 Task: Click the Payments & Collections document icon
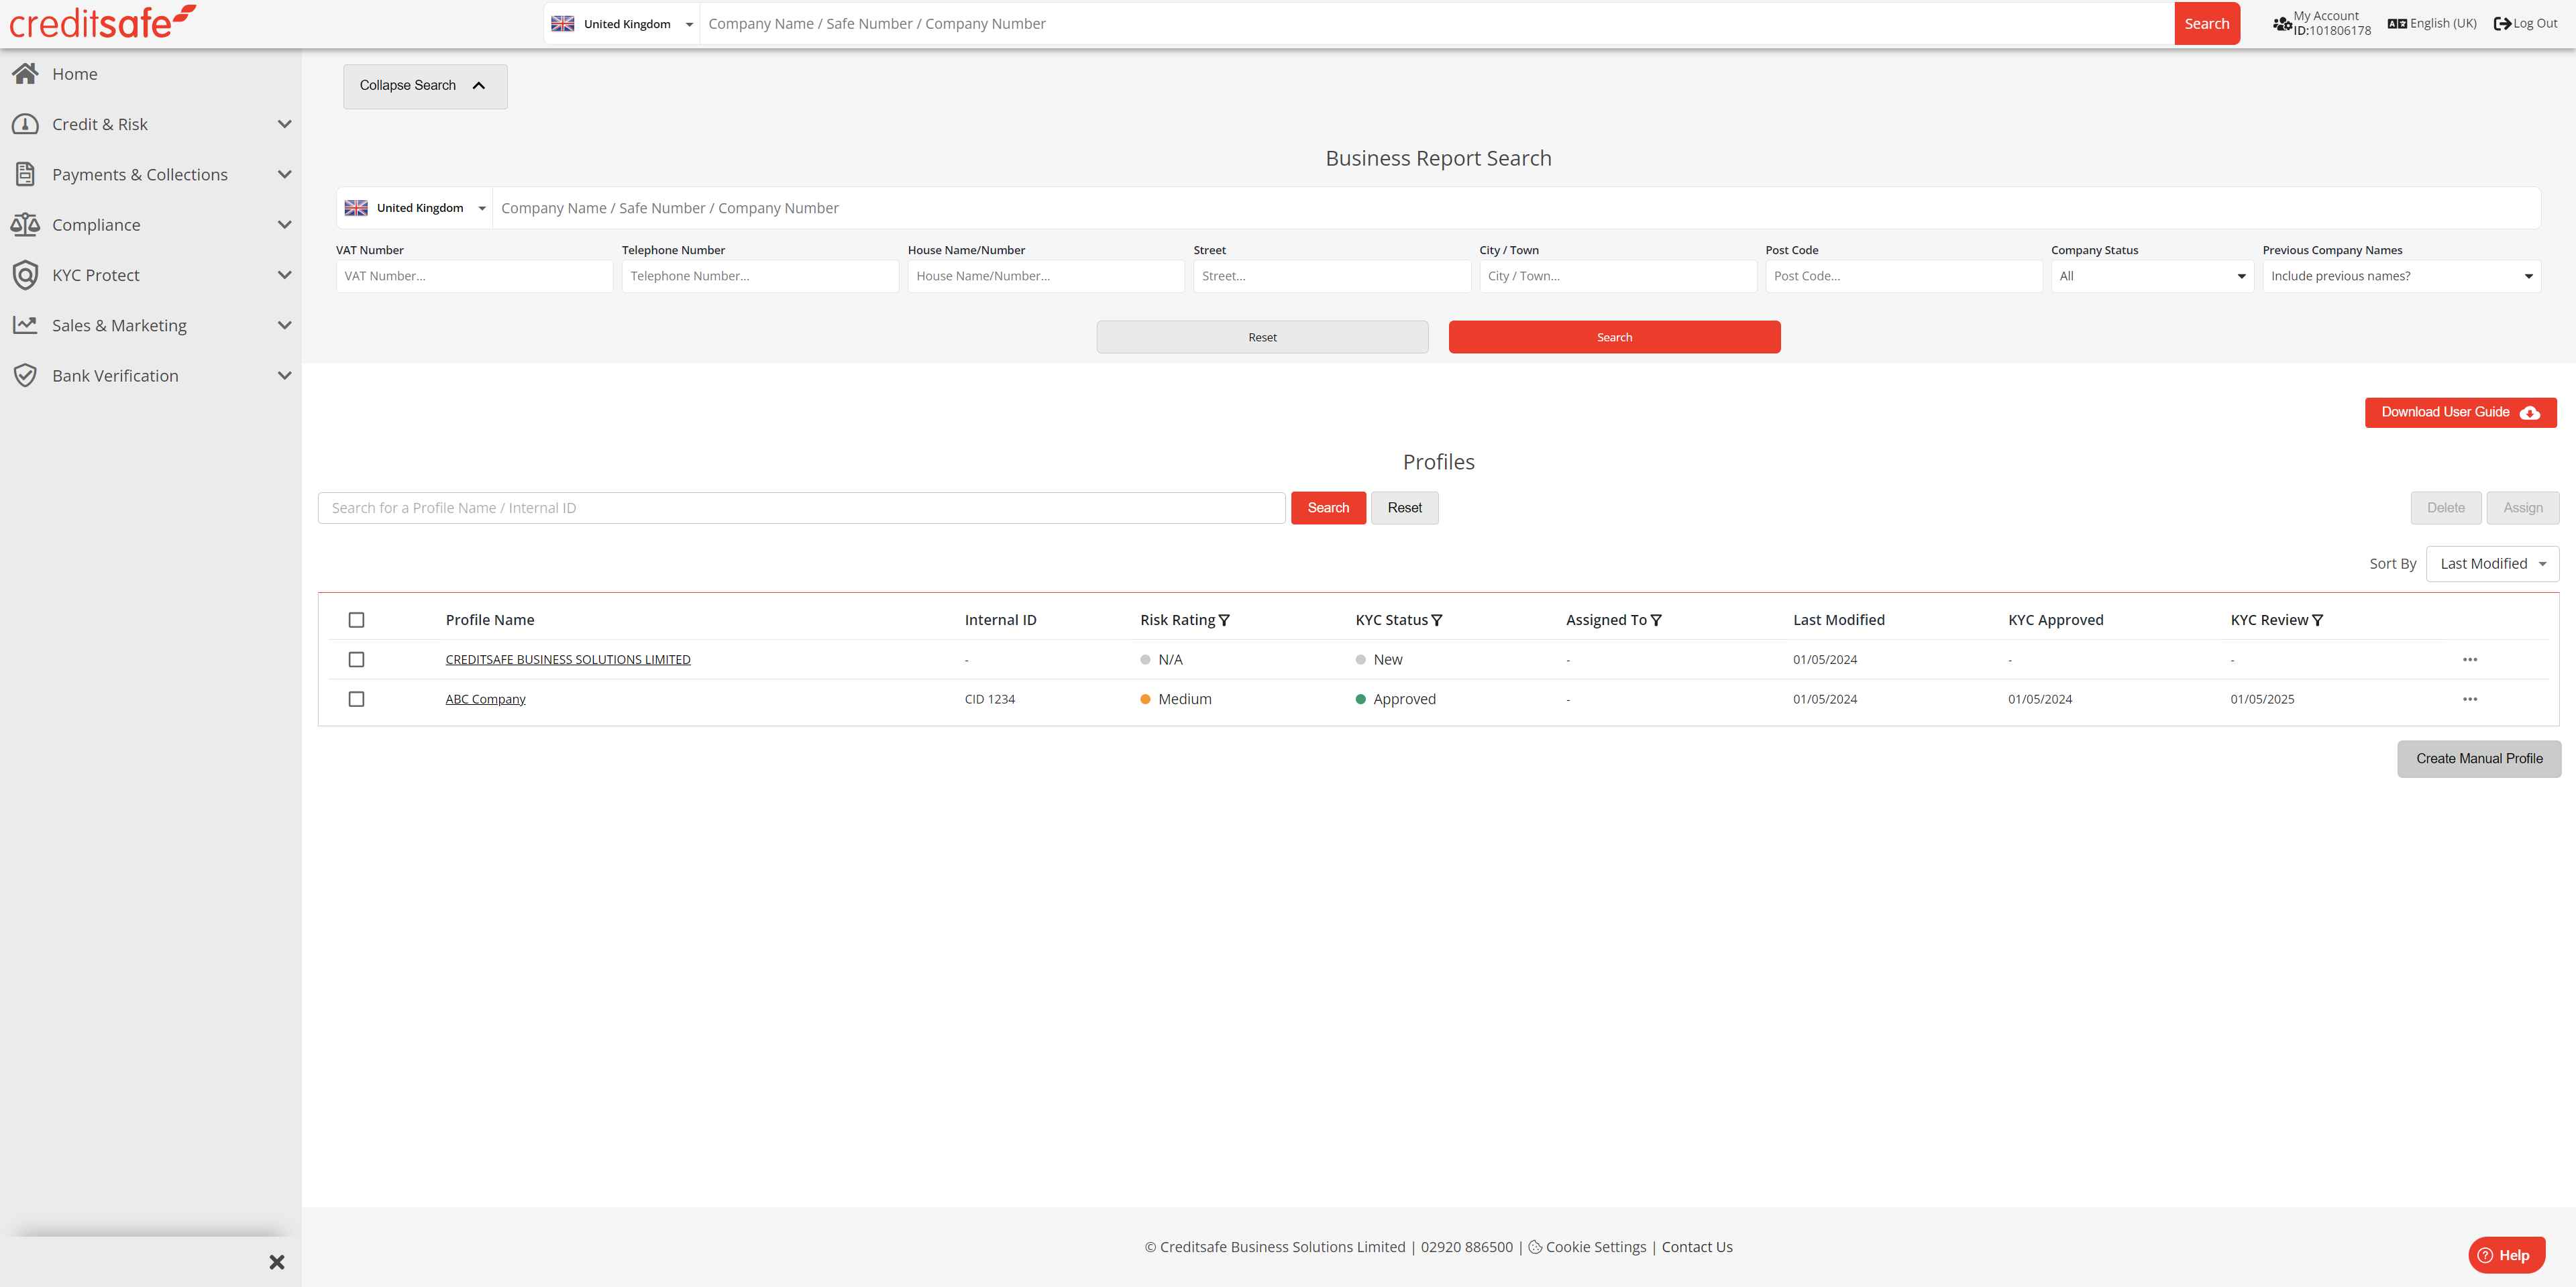click(25, 174)
